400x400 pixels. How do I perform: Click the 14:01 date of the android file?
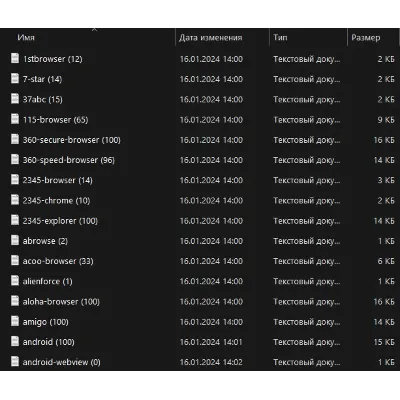coord(211,342)
